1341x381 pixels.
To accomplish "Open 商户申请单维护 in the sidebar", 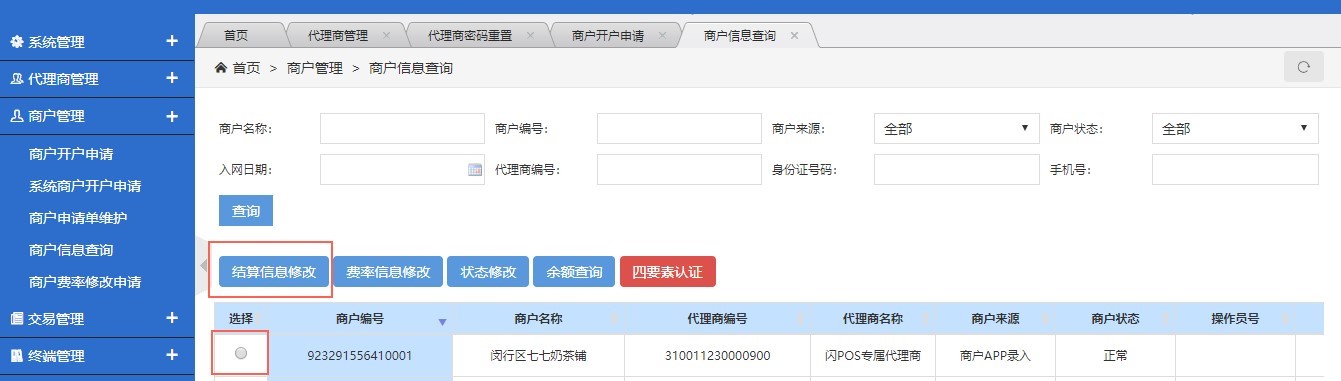I will click(x=78, y=218).
